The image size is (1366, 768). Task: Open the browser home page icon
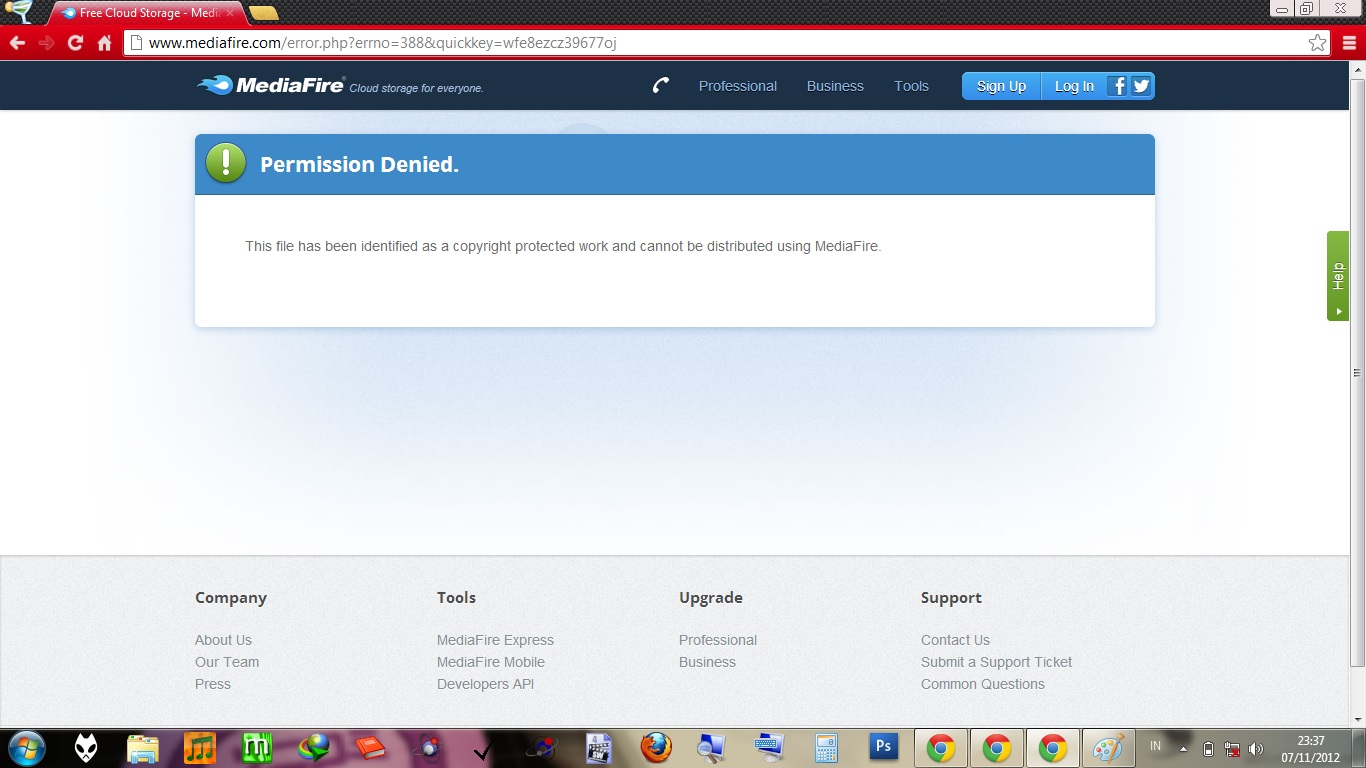tap(104, 43)
